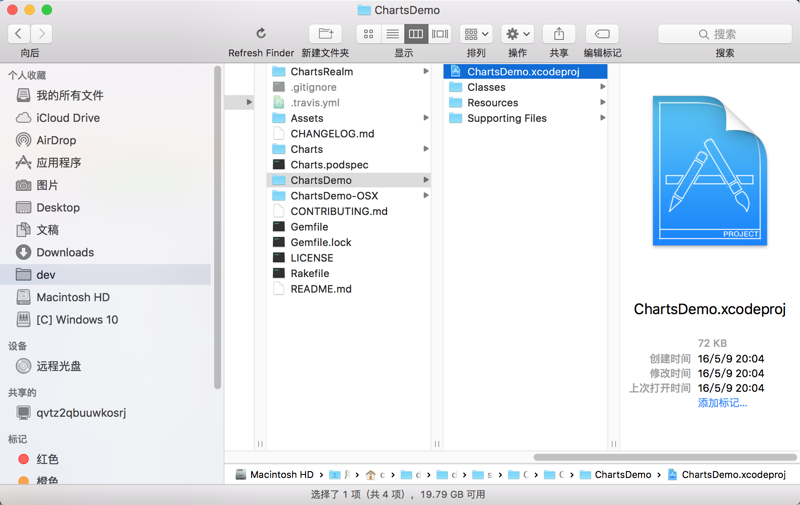Click the sidebar vertical scrollbar
Viewport: 800px width, 505px height.
[x=217, y=227]
